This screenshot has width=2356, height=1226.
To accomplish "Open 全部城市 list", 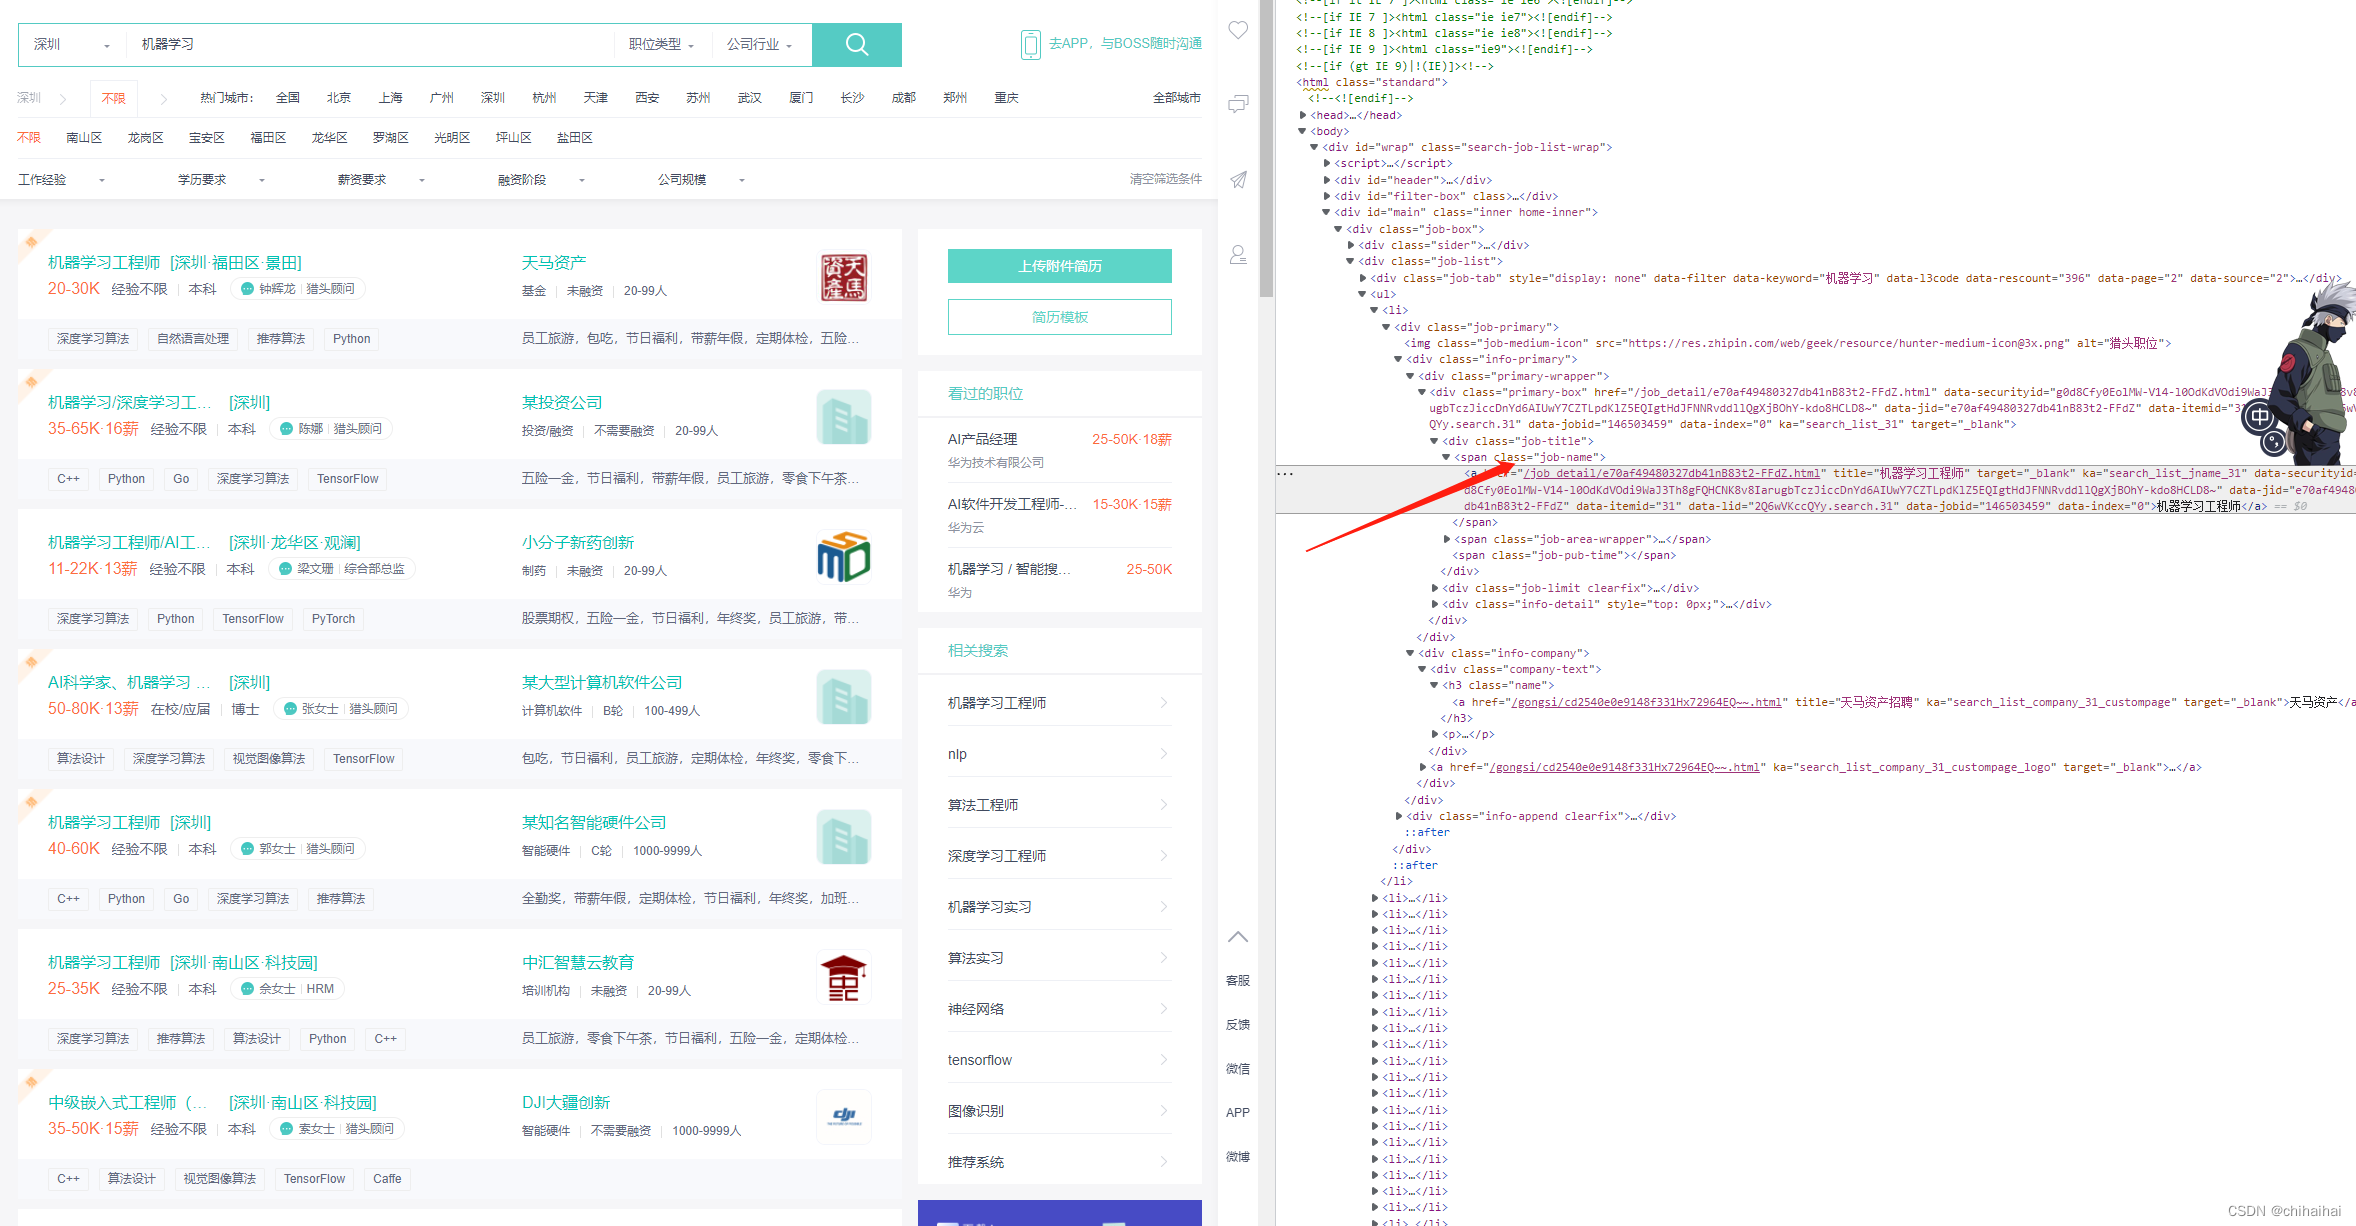I will point(1177,98).
